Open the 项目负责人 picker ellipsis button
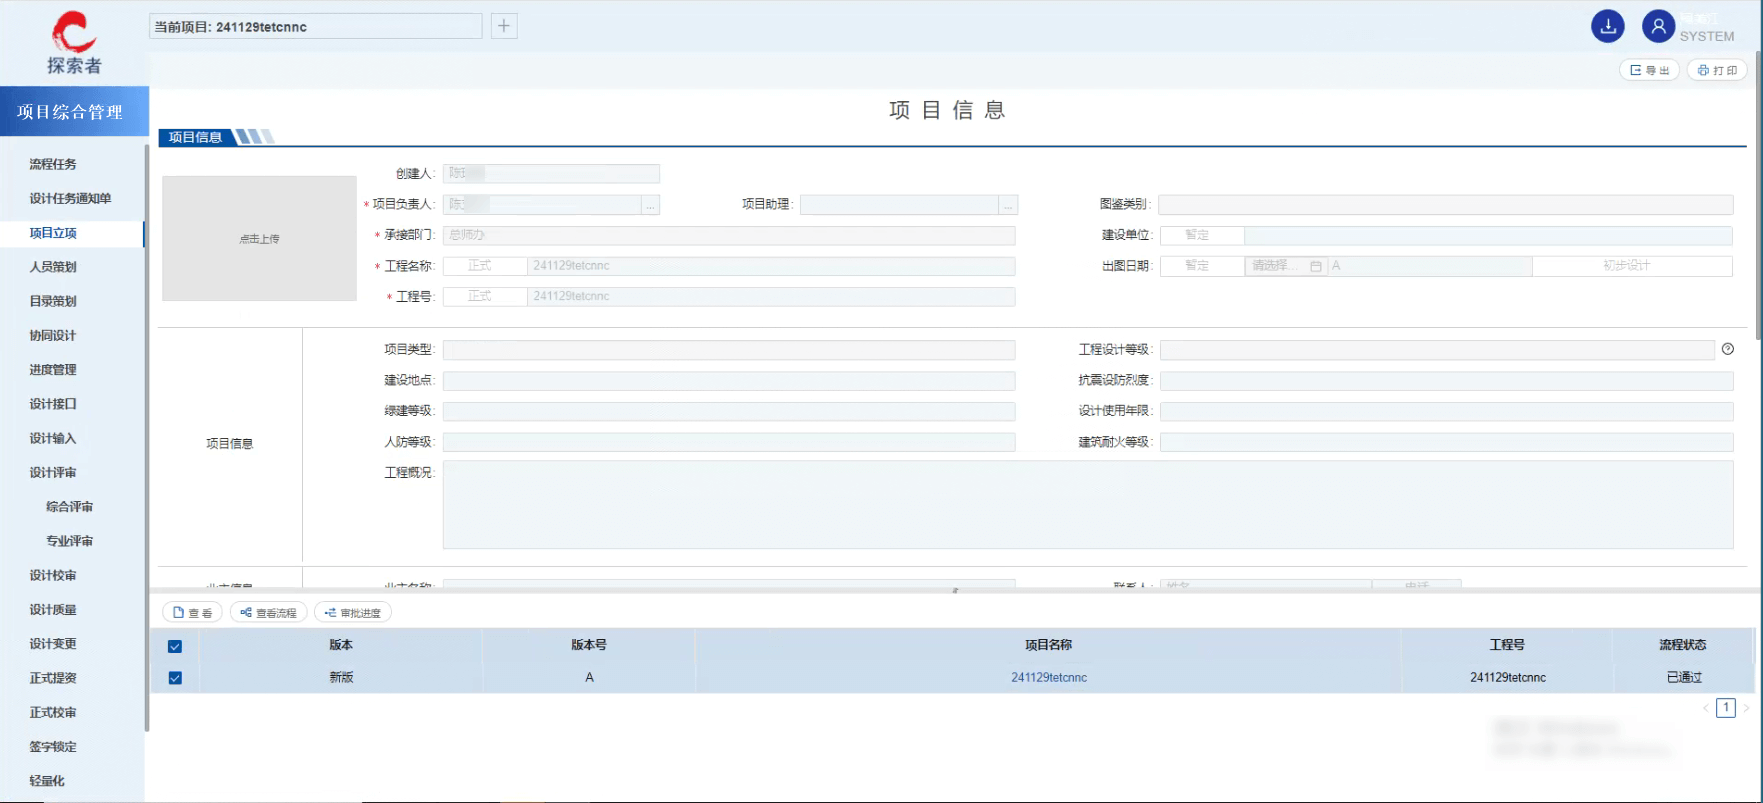Image resolution: width=1763 pixels, height=803 pixels. (x=650, y=205)
